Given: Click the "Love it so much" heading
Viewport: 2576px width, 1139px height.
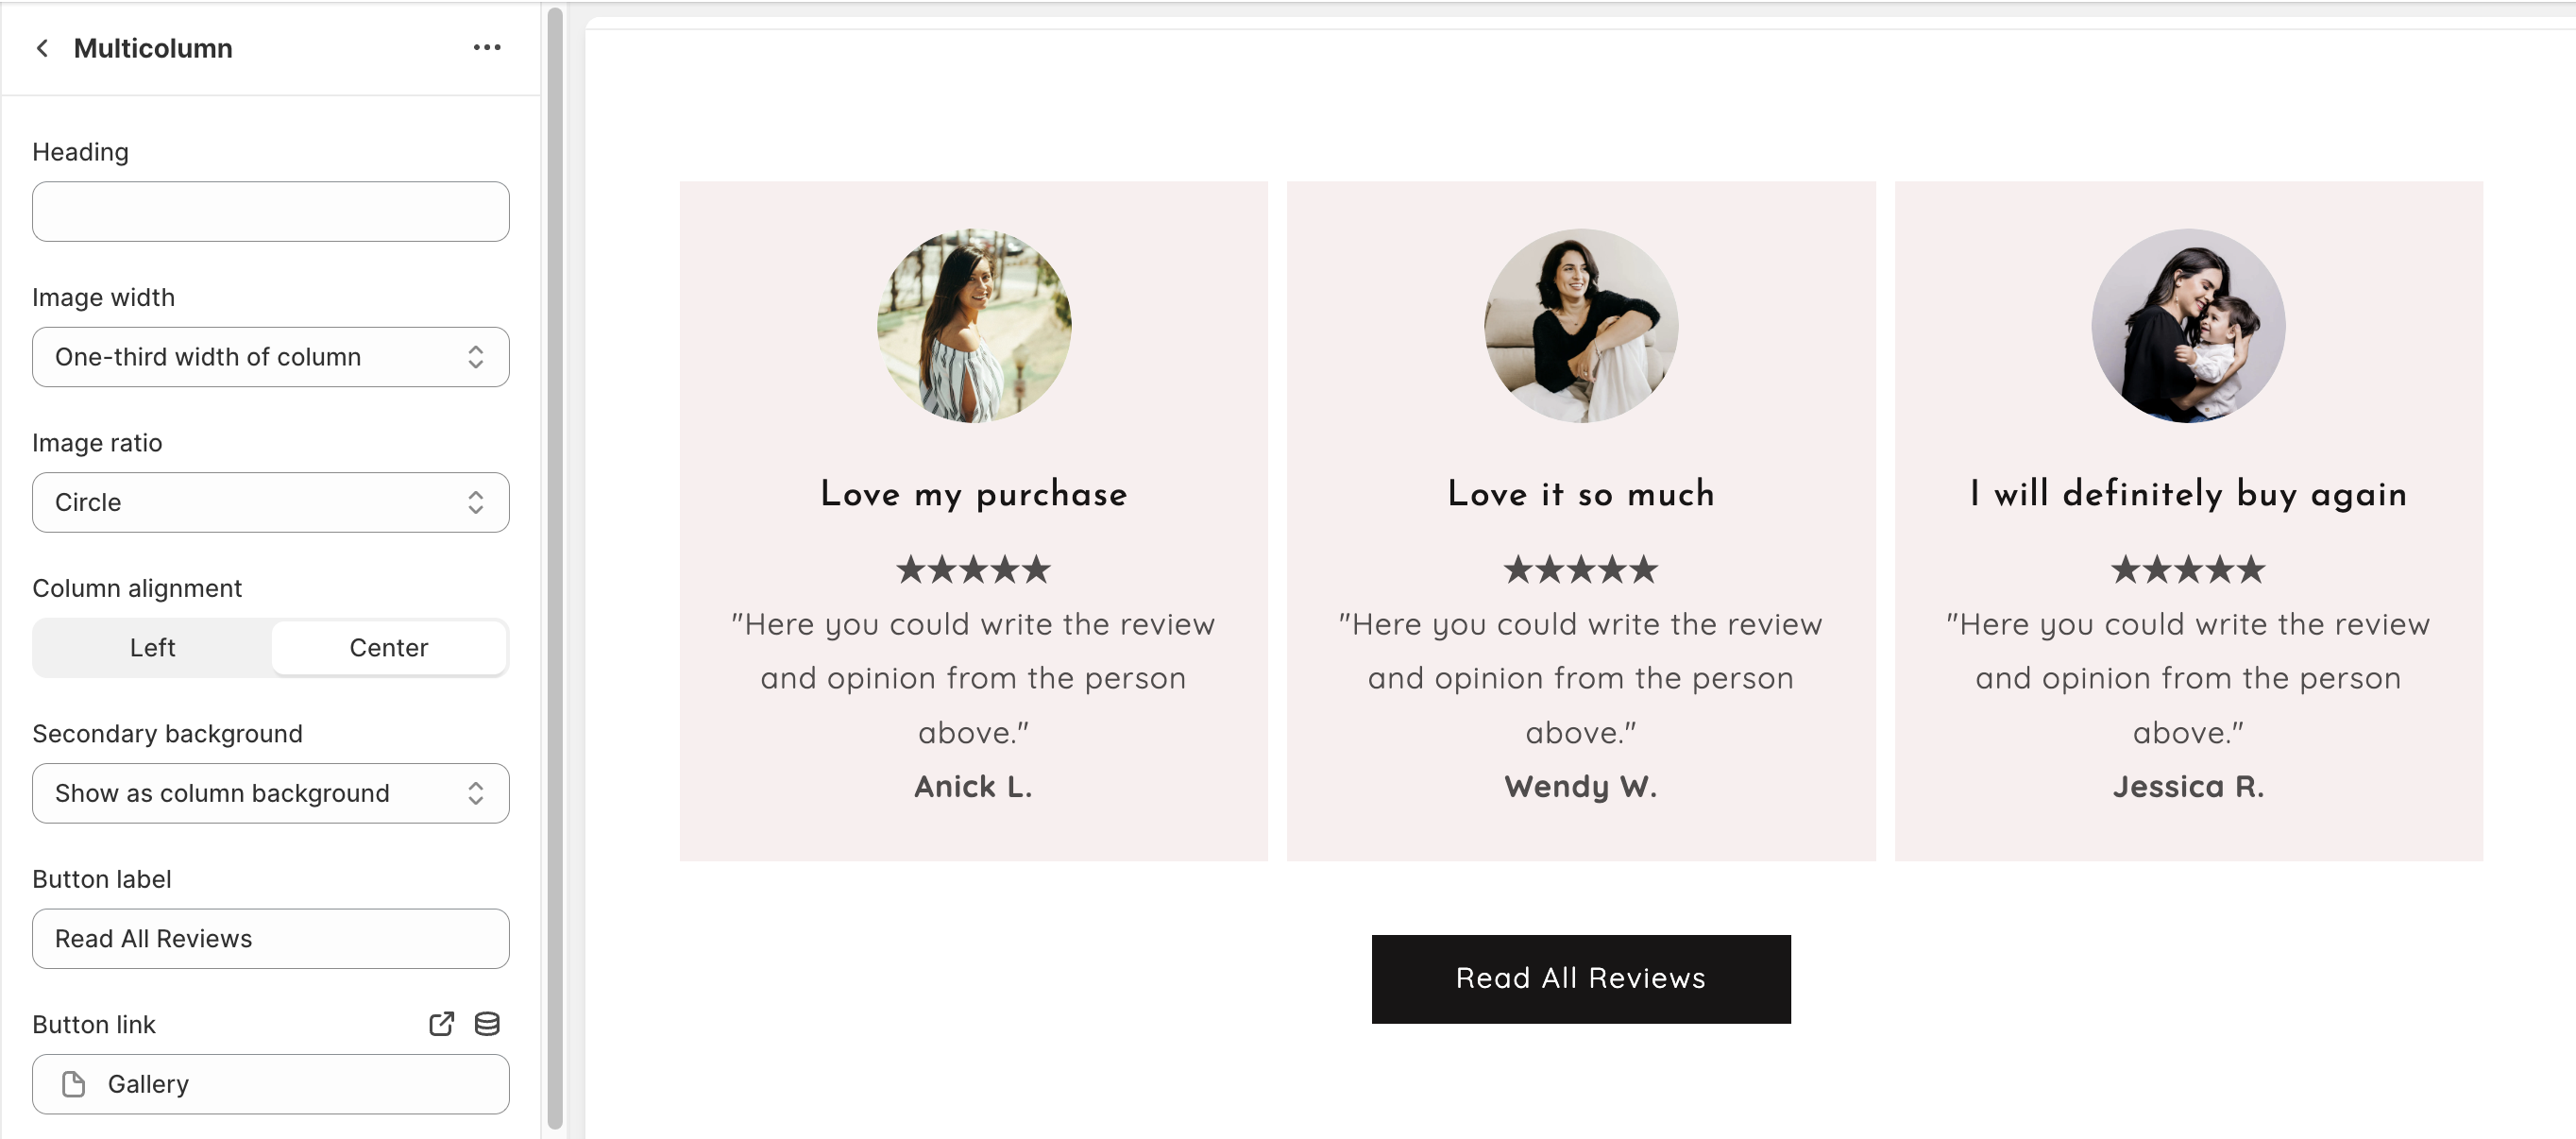Looking at the screenshot, I should 1580,494.
